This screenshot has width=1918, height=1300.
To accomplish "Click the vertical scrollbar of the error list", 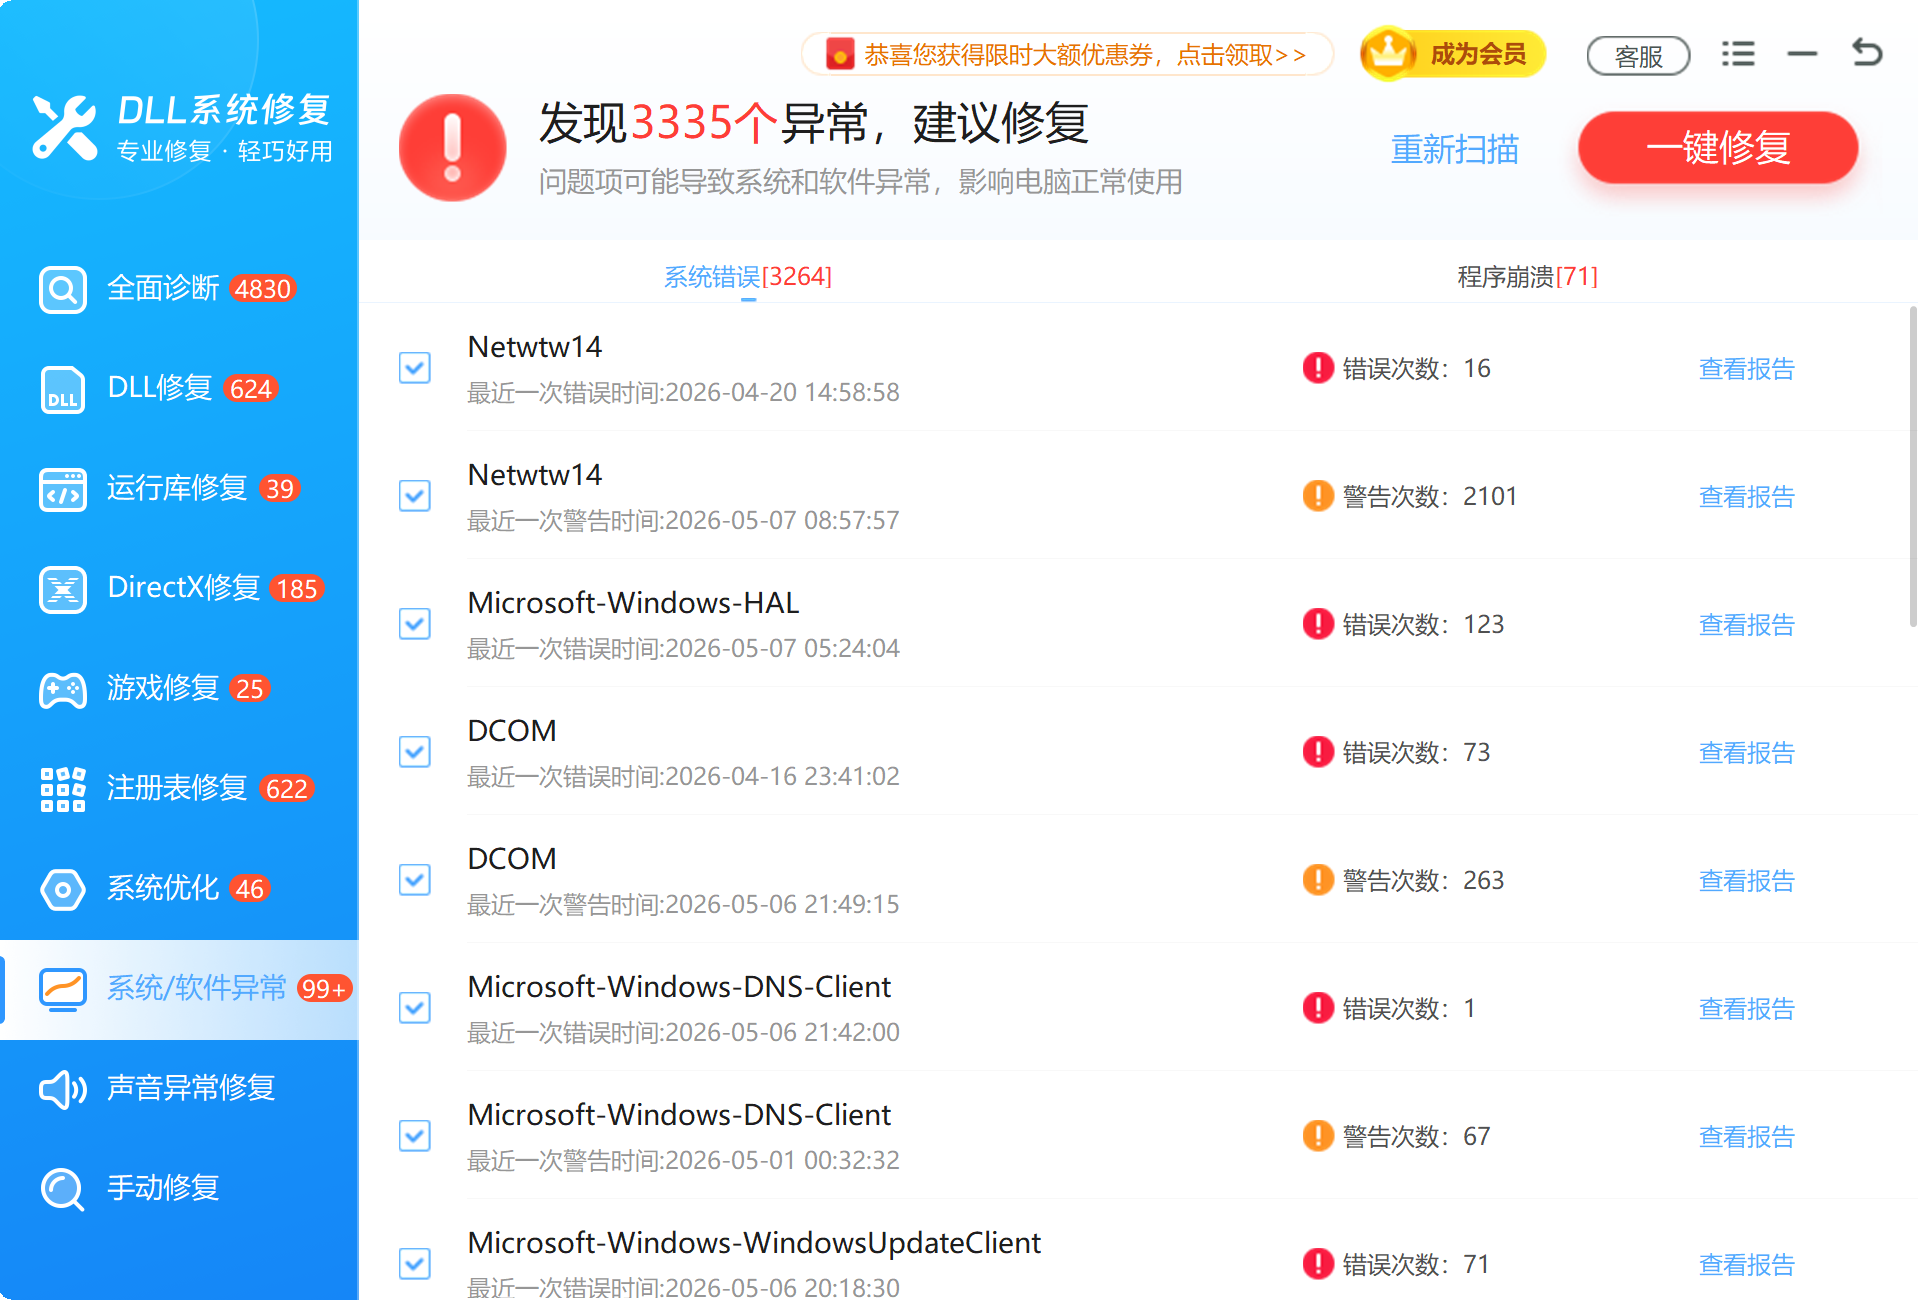I will [1912, 467].
